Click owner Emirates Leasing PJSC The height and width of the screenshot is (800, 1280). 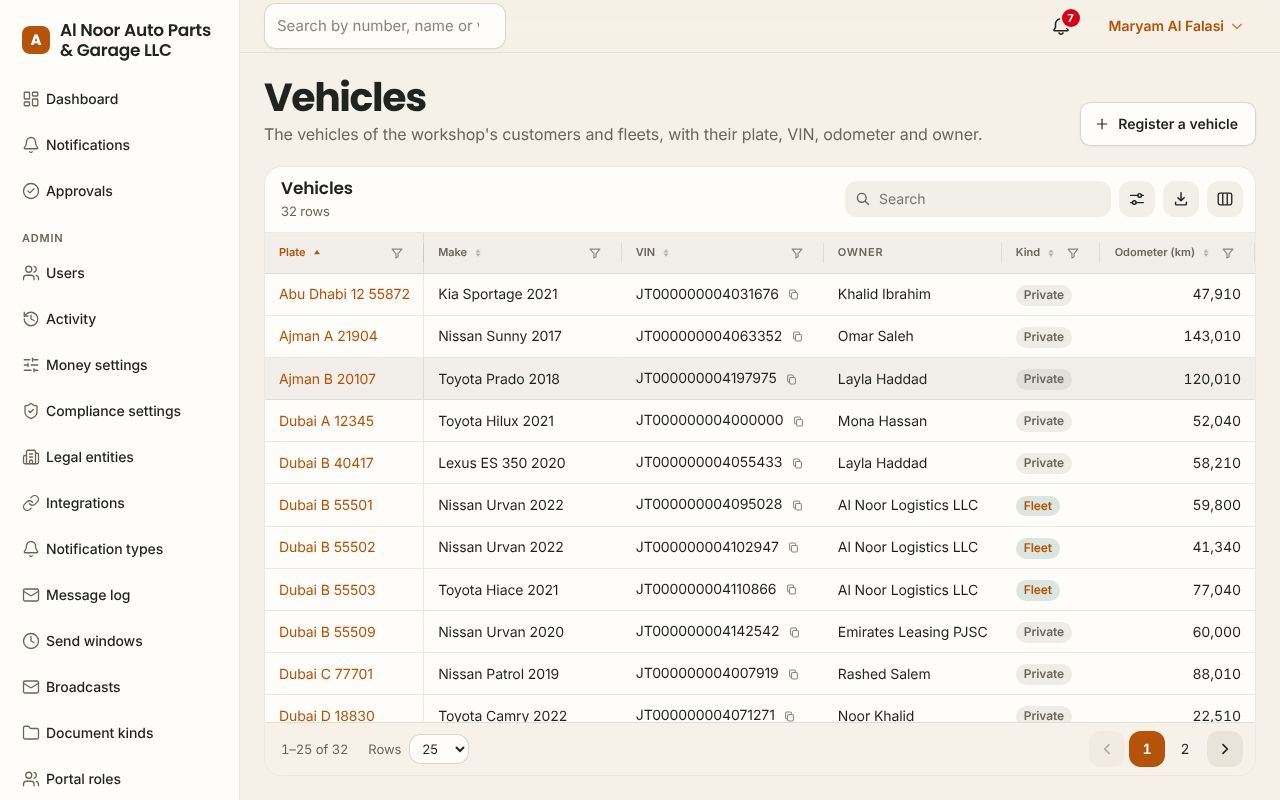pos(912,632)
